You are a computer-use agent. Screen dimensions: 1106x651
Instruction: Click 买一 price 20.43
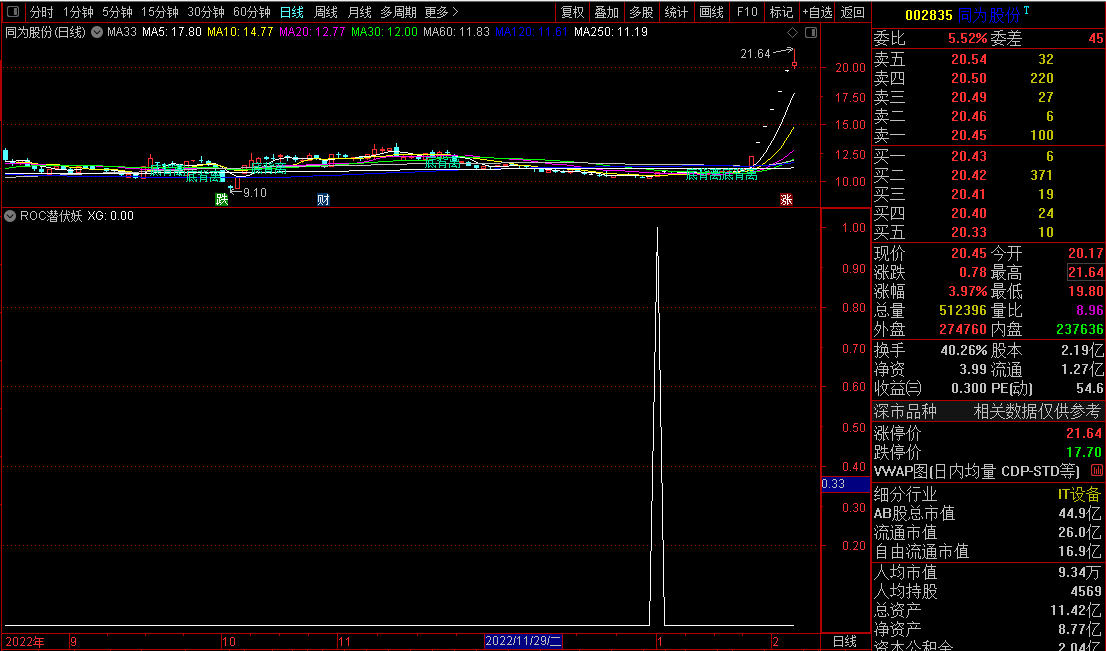pos(968,156)
